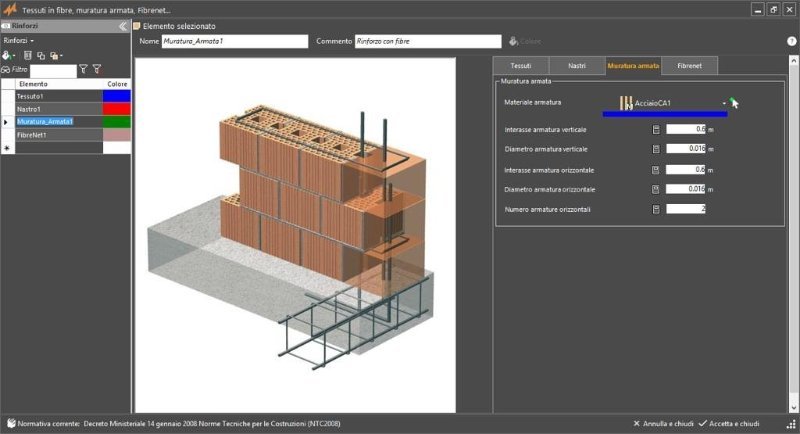Image resolution: width=800 pixels, height=434 pixels.
Task: Click the copy elements icon
Action: click(x=40, y=55)
